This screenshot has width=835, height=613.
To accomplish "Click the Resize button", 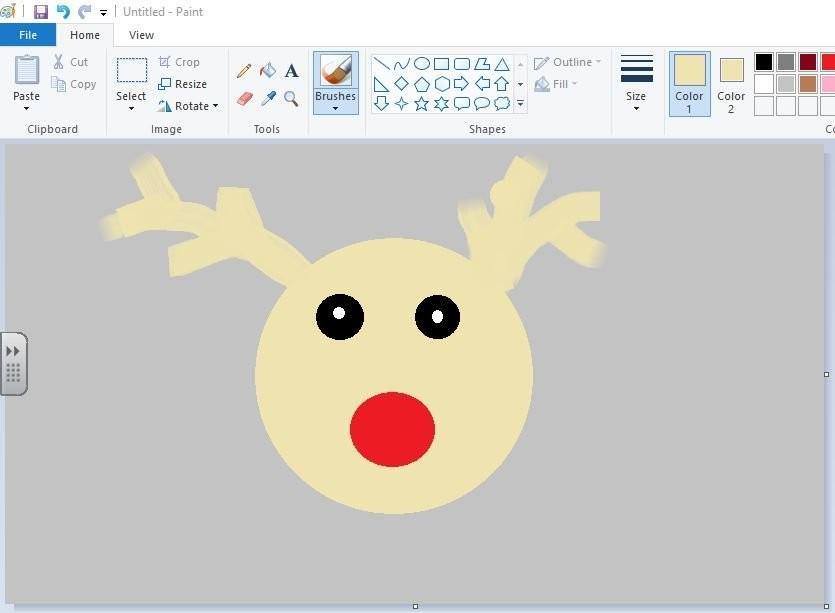I will 183,84.
